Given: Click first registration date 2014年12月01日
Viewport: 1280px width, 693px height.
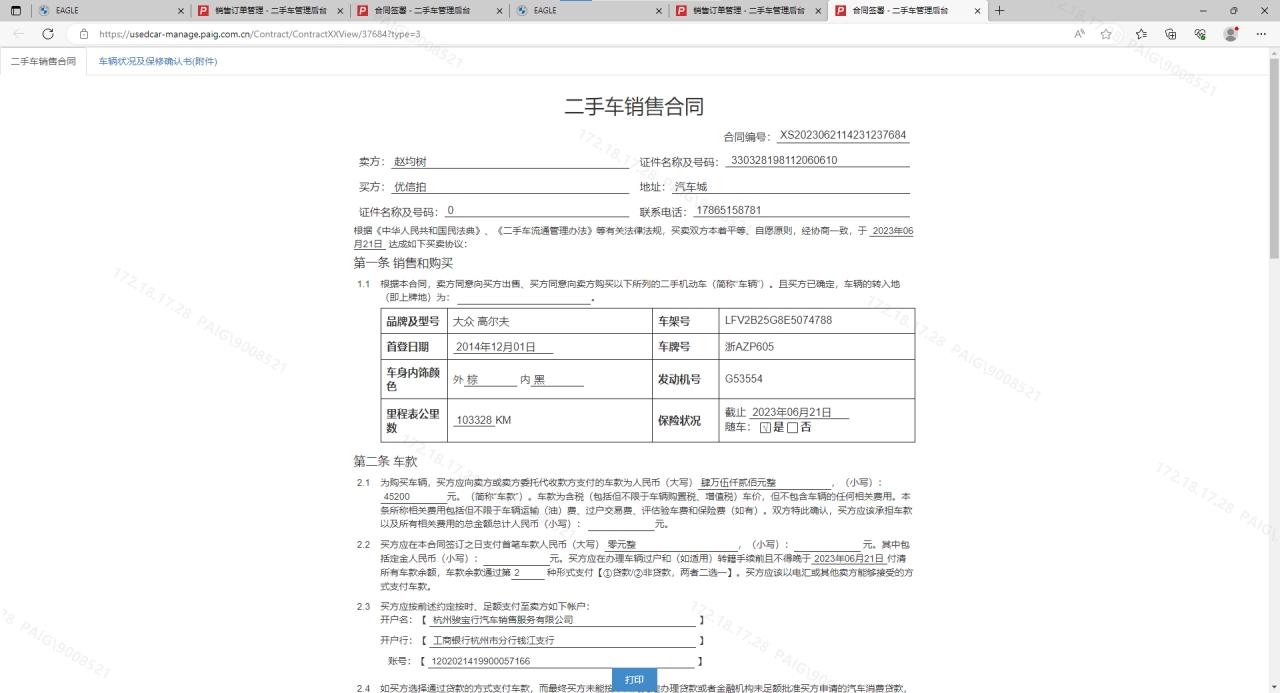Looking at the screenshot, I should (x=496, y=347).
